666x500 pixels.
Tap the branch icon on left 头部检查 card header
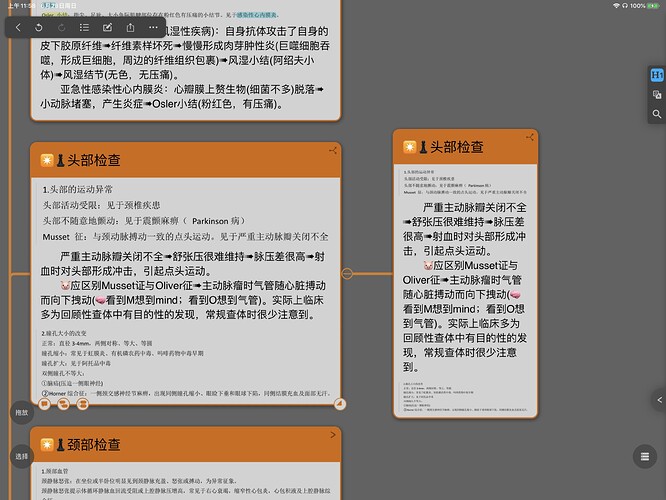[x=333, y=150]
